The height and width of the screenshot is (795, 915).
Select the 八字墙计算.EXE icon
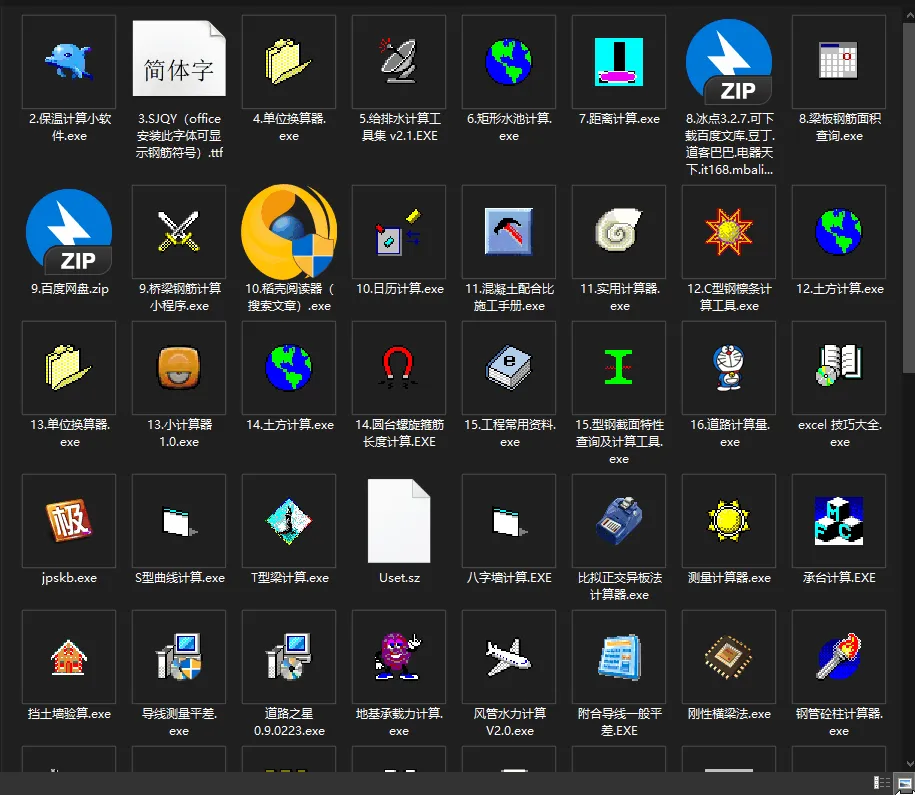click(509, 522)
